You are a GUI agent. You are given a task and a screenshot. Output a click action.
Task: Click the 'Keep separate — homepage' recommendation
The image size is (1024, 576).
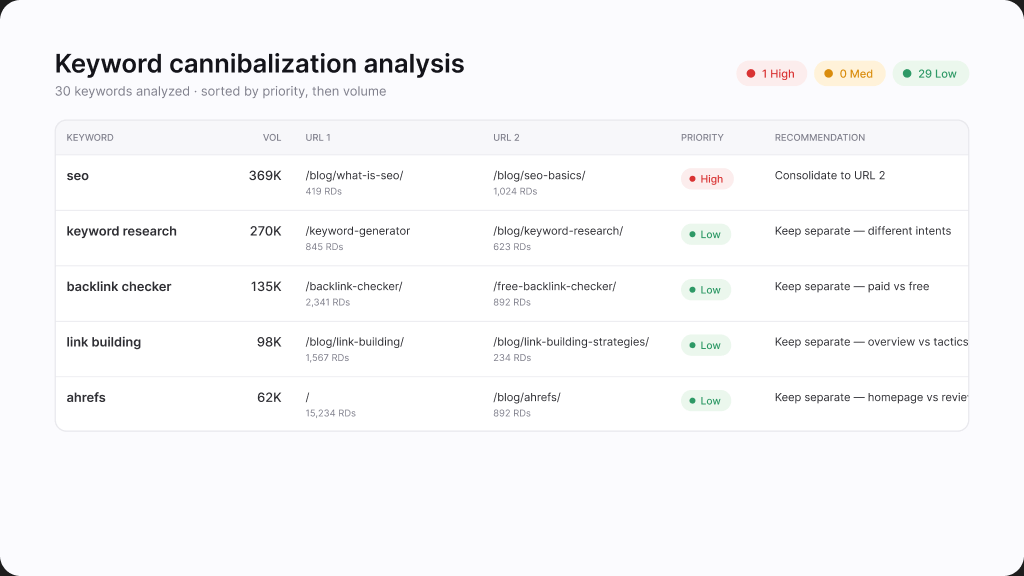coord(871,398)
